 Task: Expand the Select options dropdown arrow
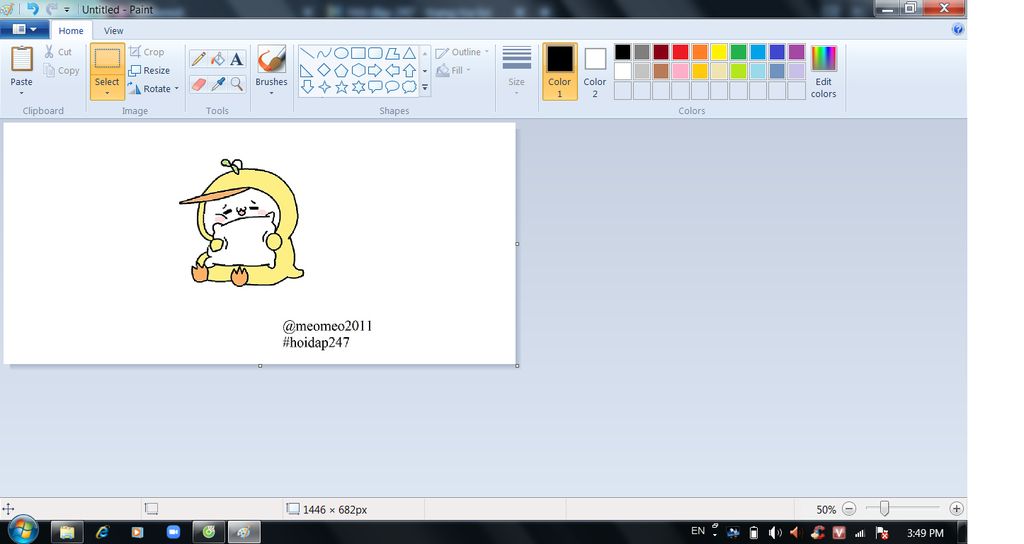107,93
